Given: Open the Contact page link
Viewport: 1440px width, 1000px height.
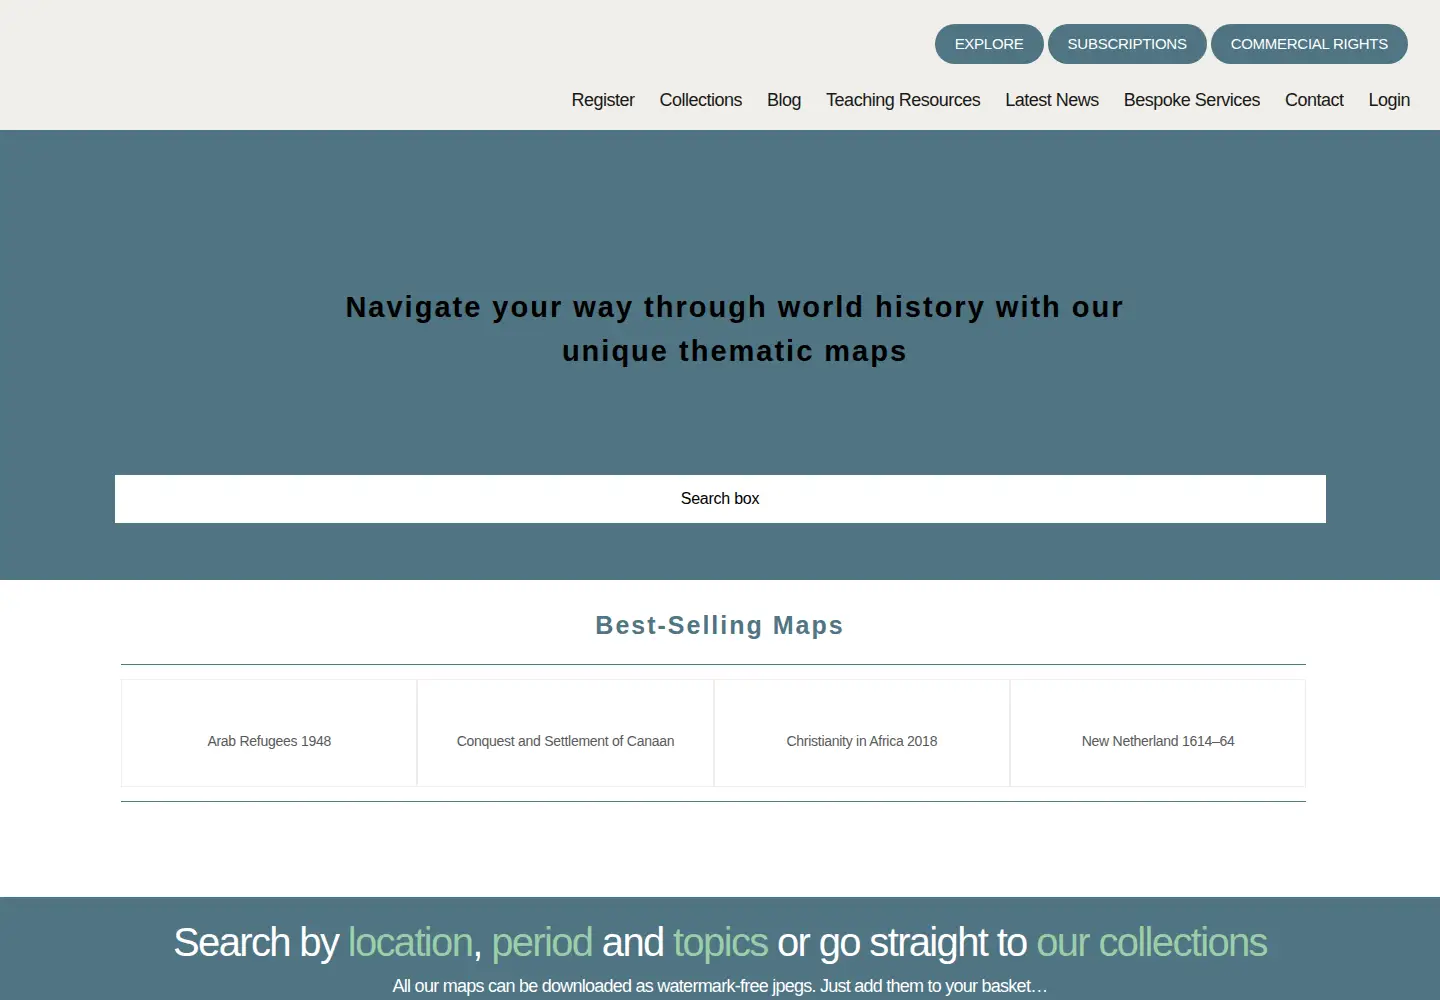Looking at the screenshot, I should click(1314, 100).
